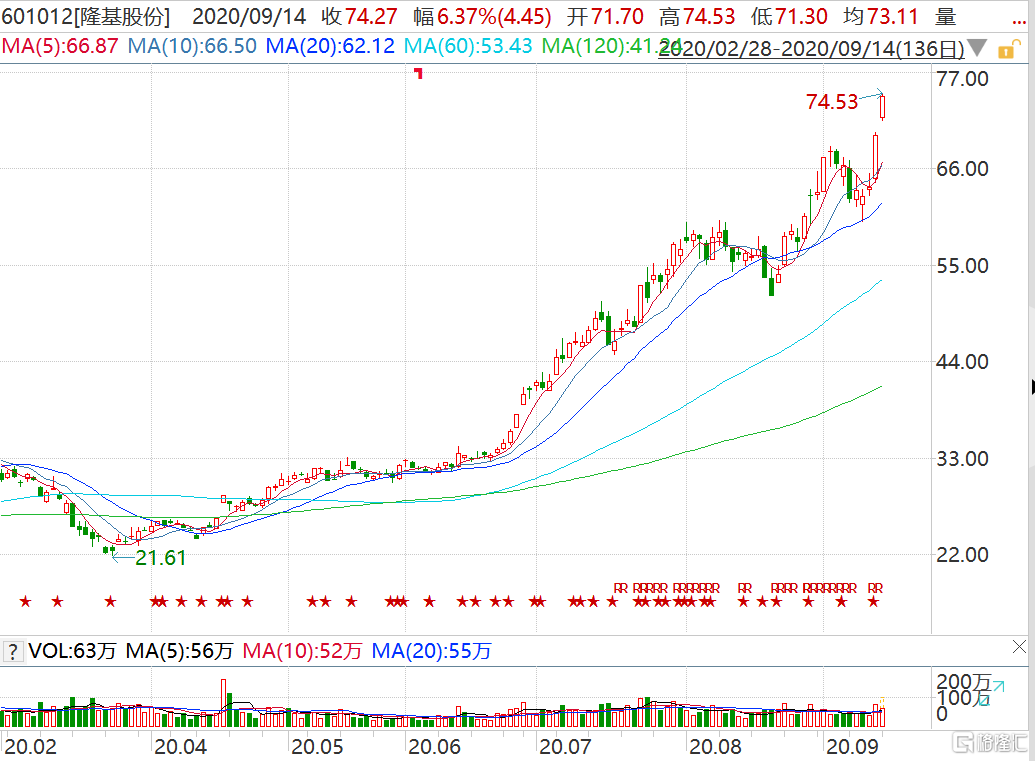
Task: Select the MA(120) green indicator label
Action: tap(611, 46)
